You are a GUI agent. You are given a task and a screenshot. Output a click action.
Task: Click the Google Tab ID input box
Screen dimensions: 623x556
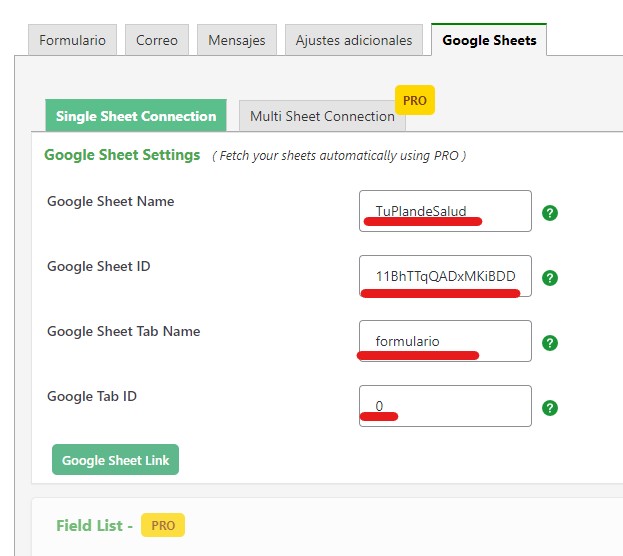point(445,406)
